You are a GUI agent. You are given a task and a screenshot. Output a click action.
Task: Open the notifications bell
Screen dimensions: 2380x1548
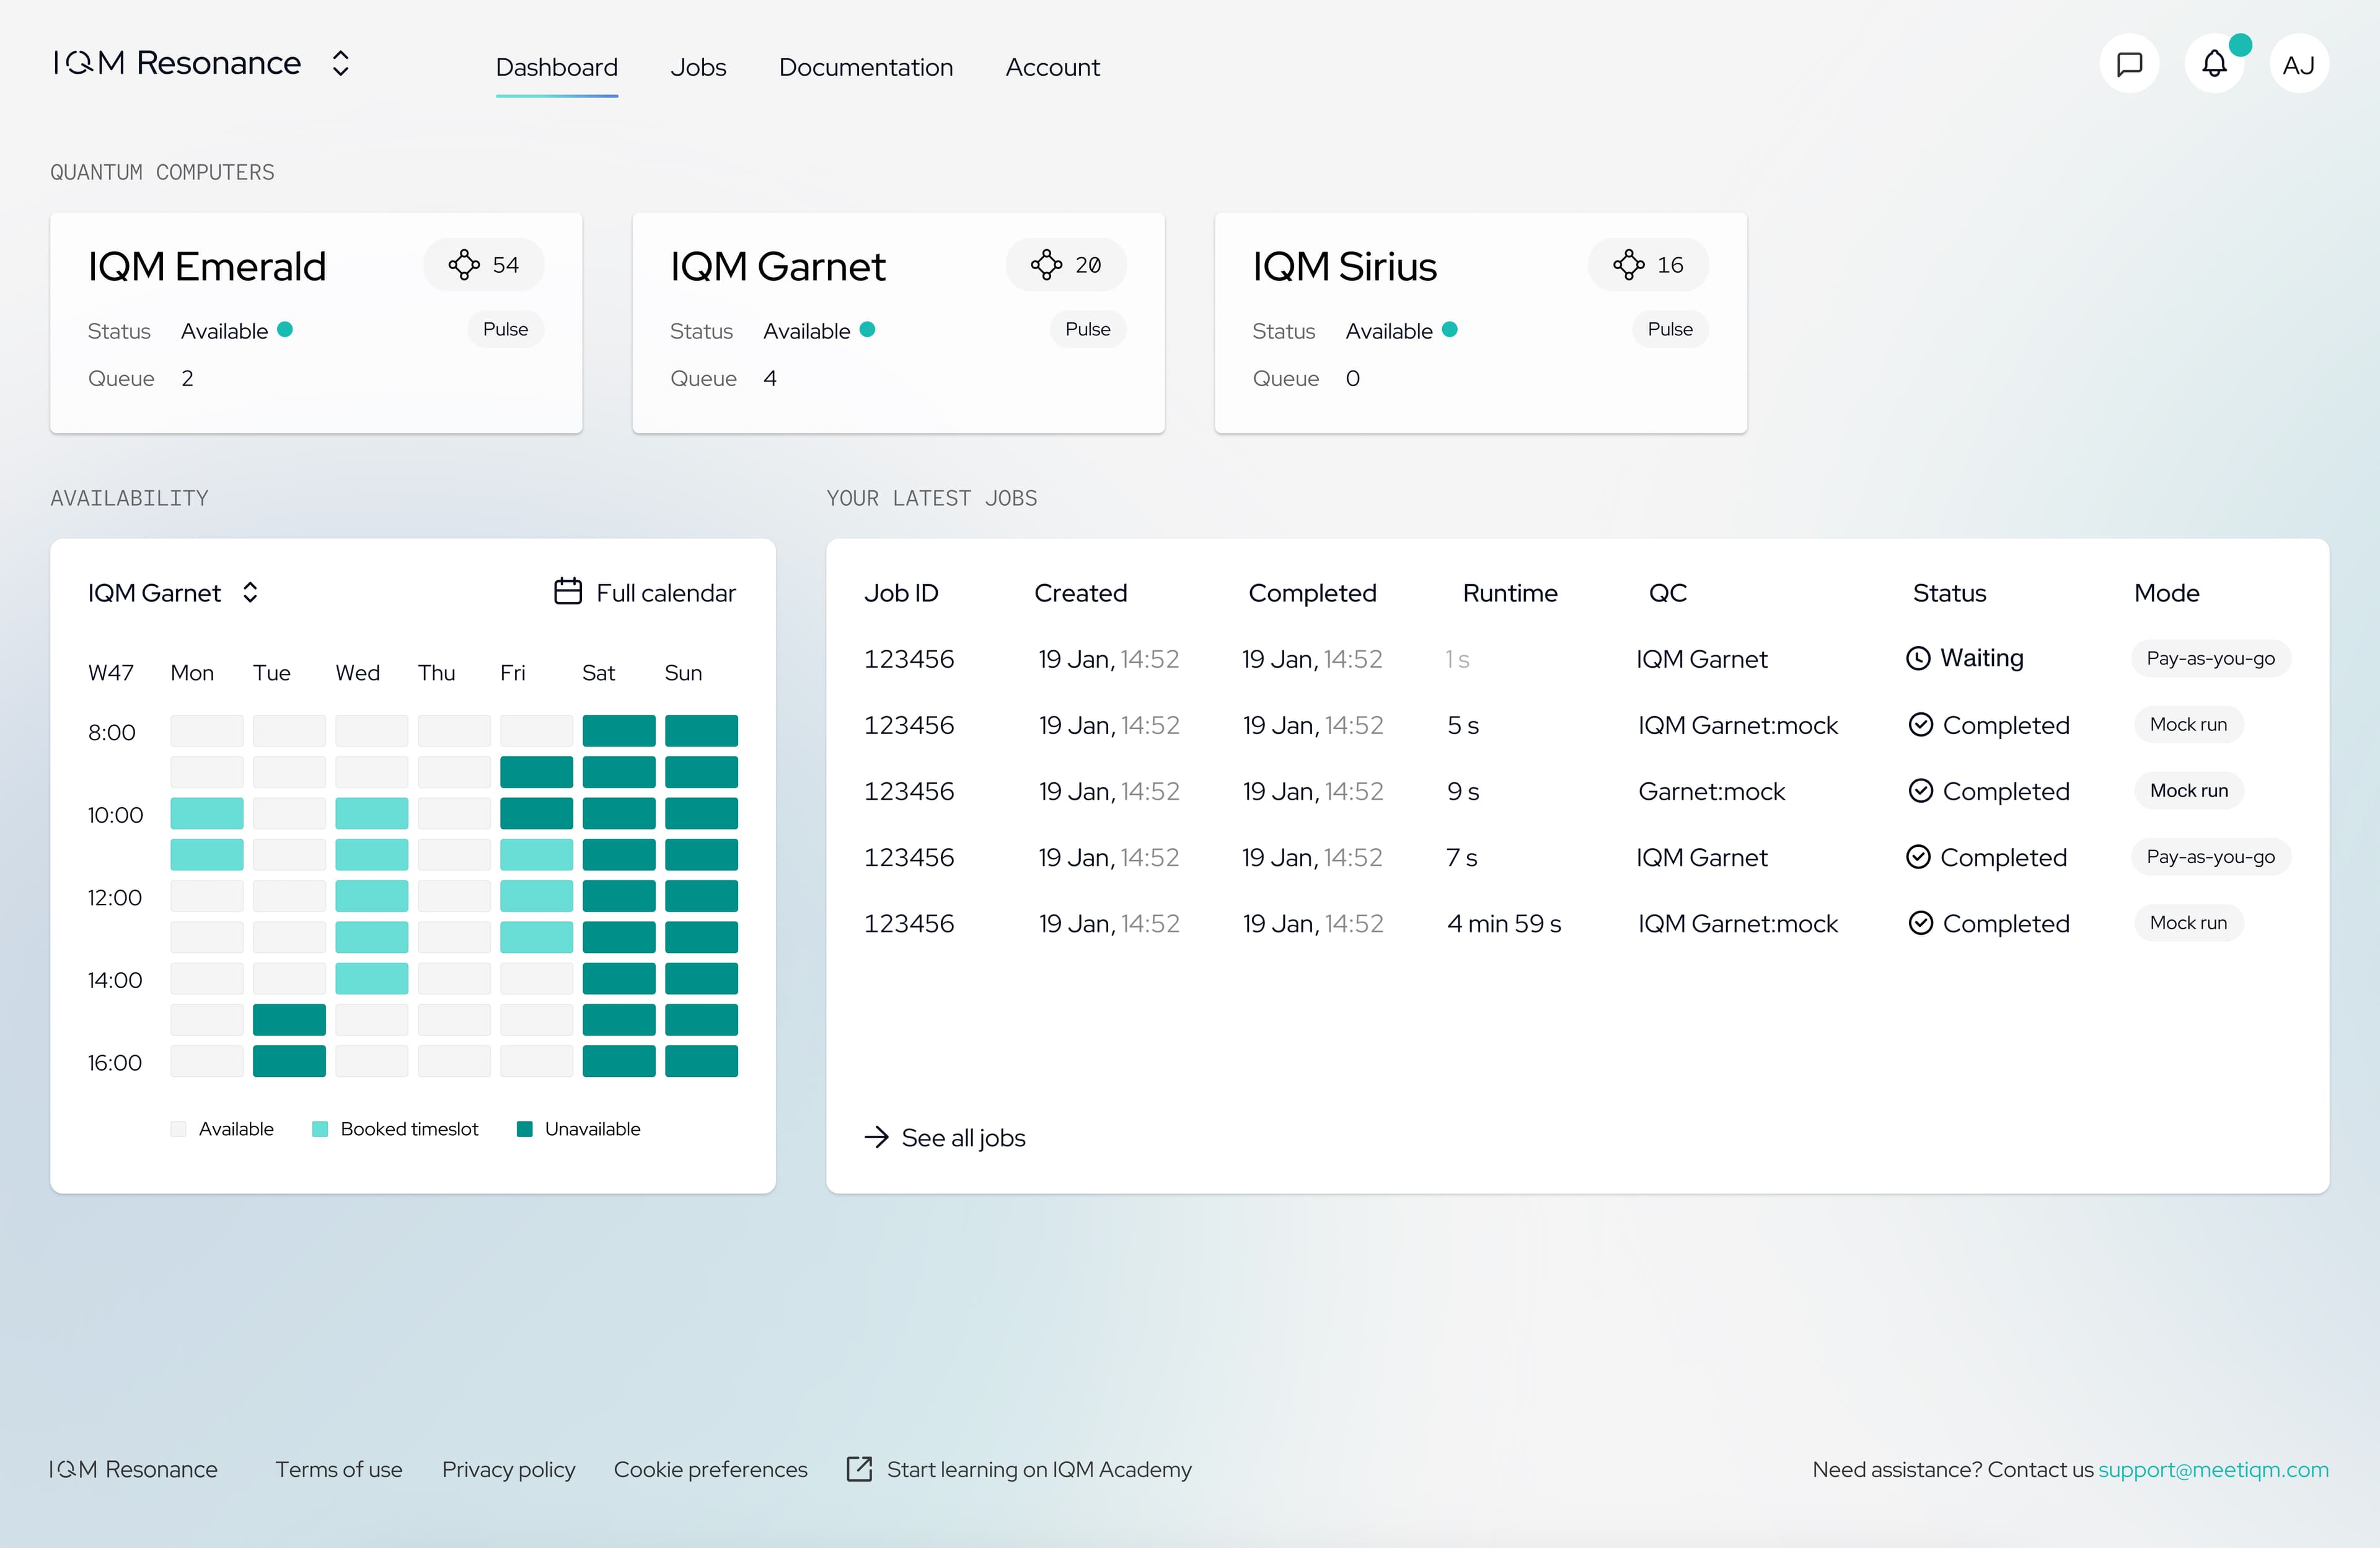pos(2215,64)
